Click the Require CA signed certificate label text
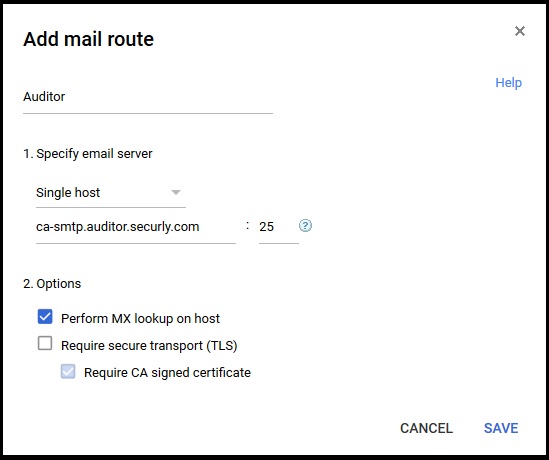 [167, 372]
